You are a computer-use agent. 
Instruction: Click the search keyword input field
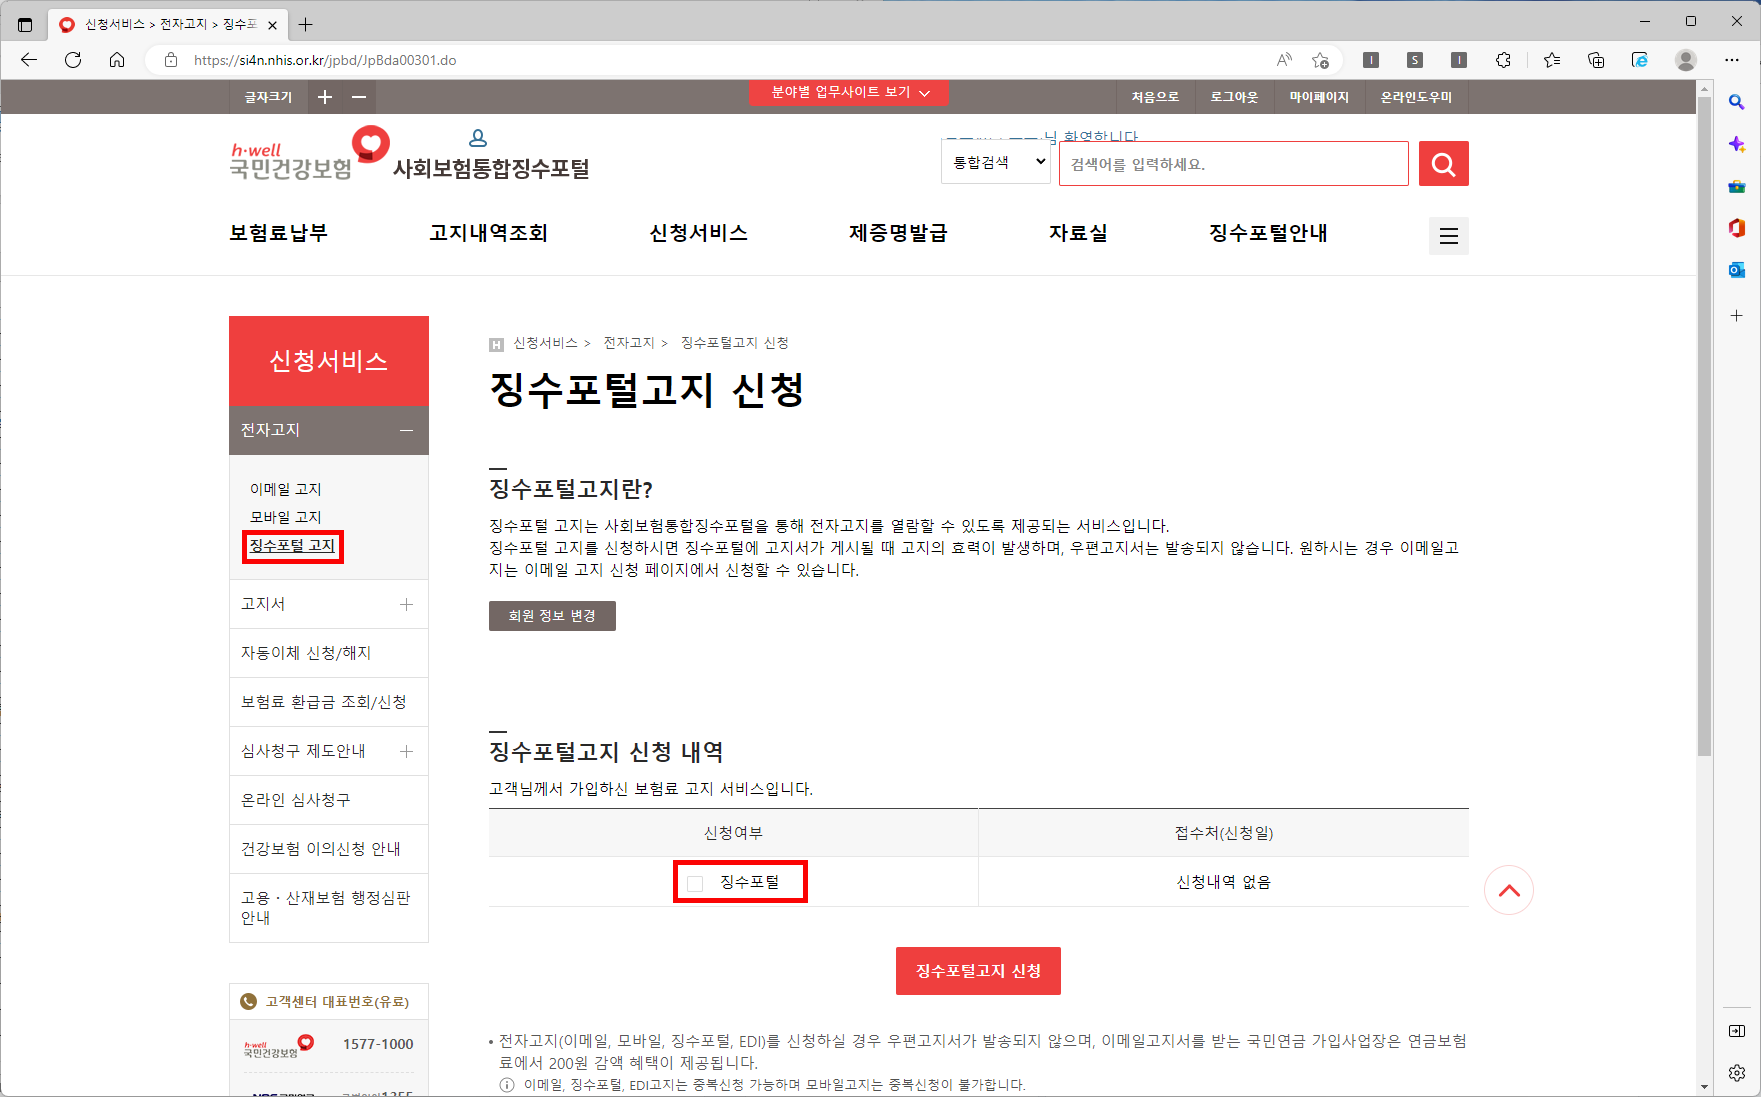tap(1233, 163)
